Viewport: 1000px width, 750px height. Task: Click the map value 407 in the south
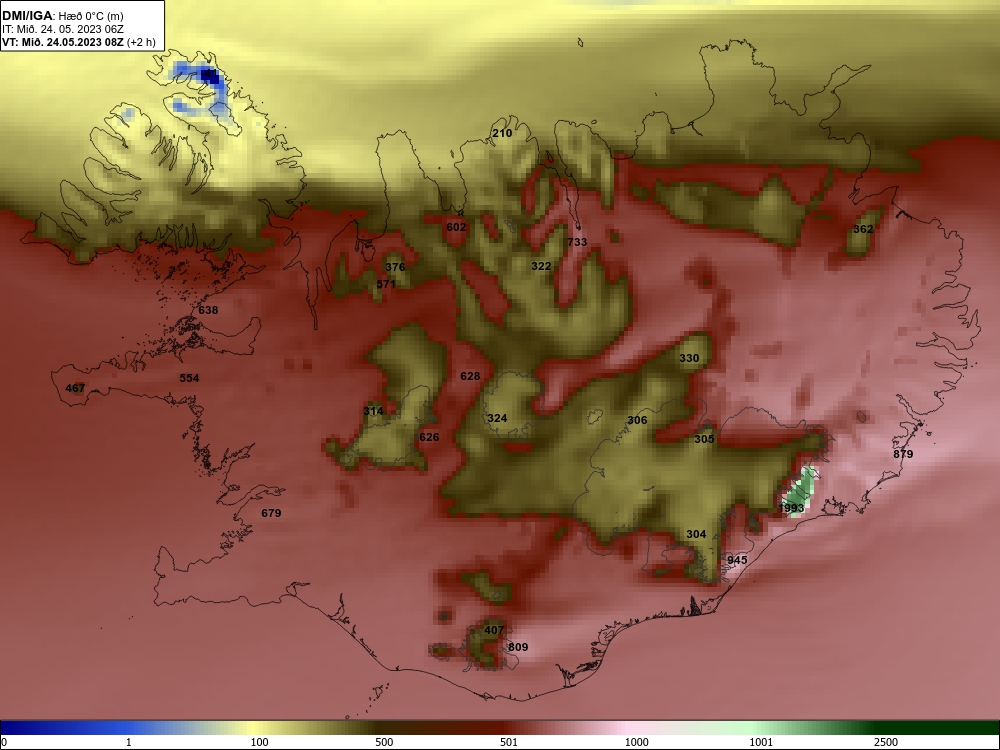tap(494, 630)
